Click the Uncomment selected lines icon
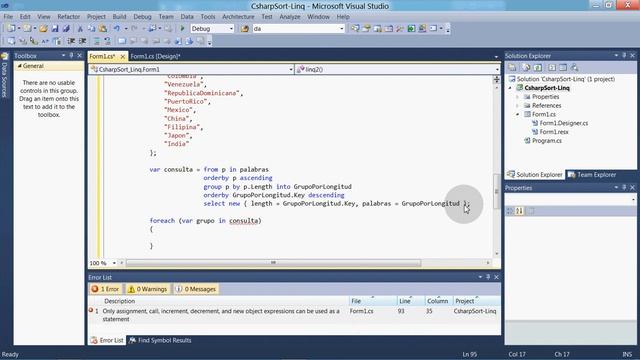640x360 pixels. [107, 41]
